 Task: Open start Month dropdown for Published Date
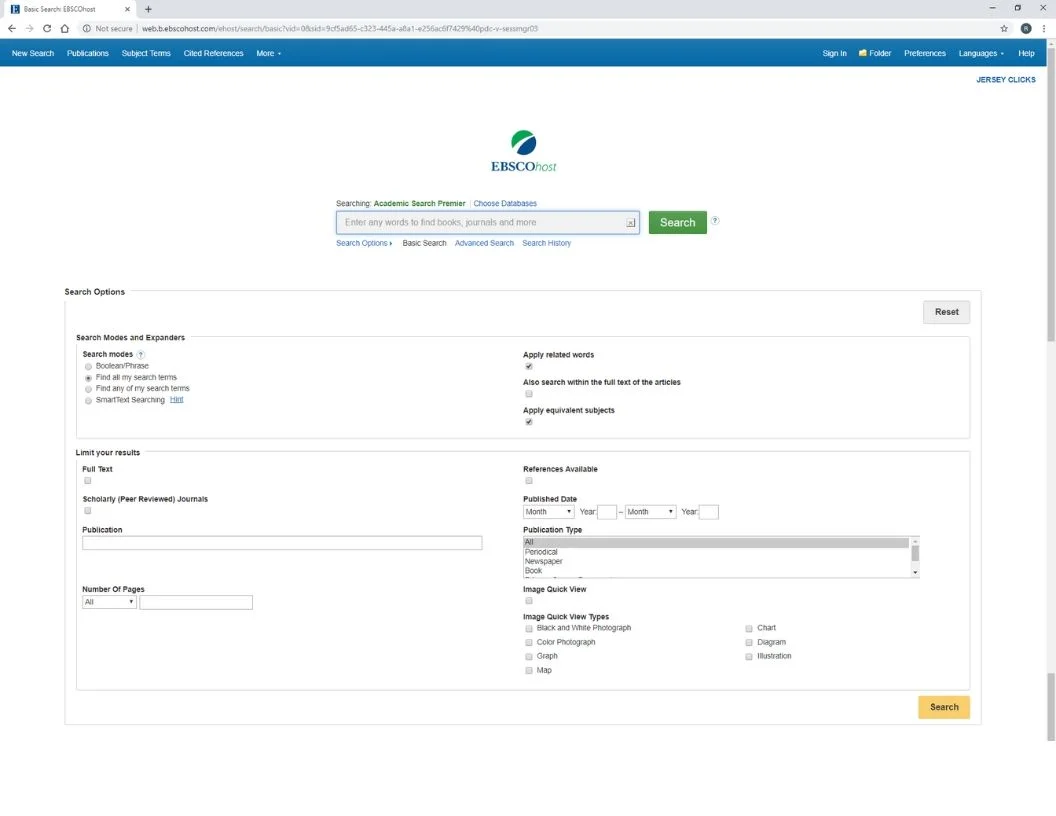click(x=548, y=512)
